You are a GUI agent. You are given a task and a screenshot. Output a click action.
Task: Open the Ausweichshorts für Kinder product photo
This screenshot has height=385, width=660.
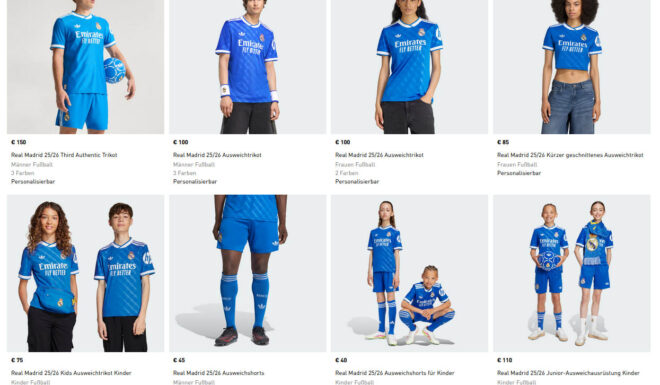click(410, 273)
